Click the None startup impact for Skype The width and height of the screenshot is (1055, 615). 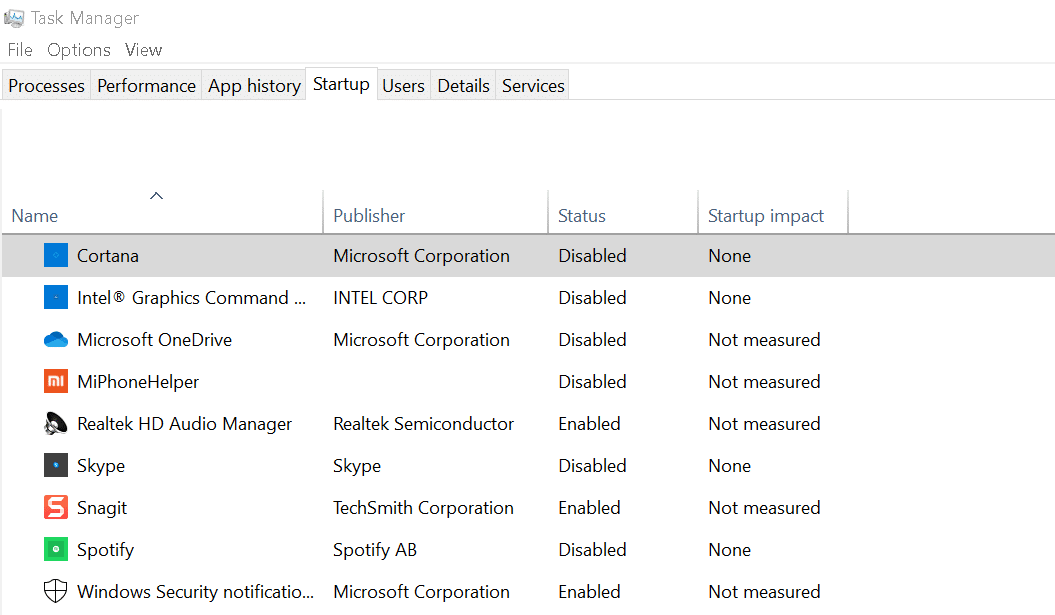coord(729,466)
